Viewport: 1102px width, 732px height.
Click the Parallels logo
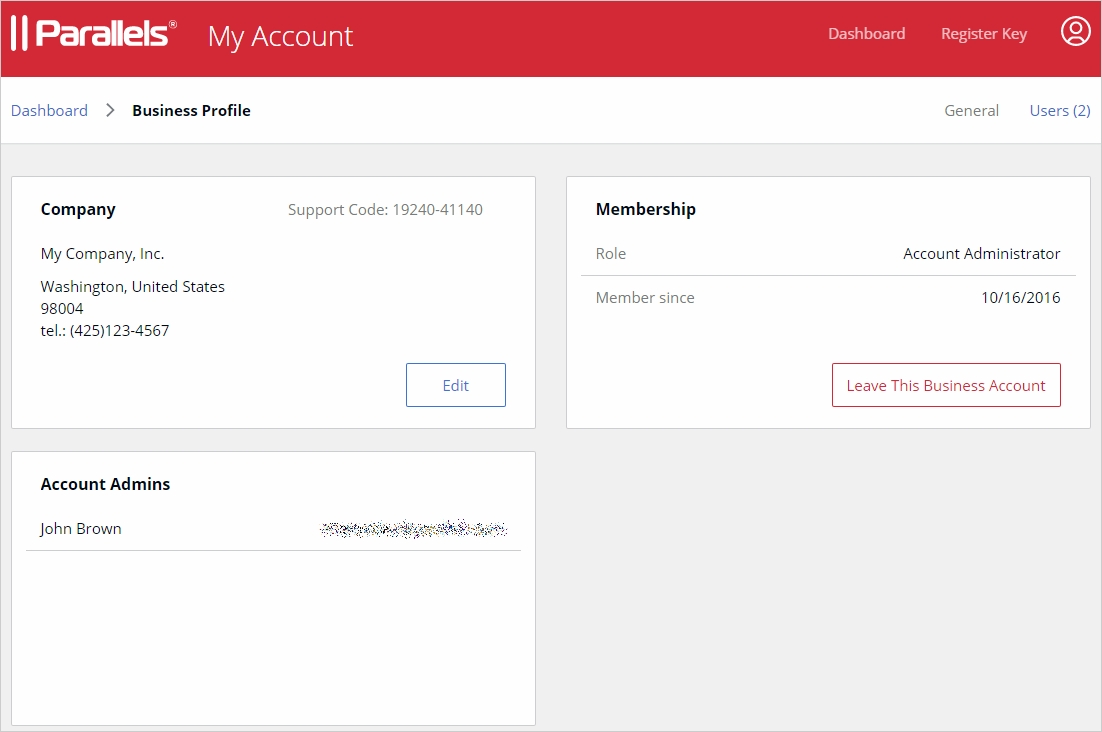[x=94, y=34]
